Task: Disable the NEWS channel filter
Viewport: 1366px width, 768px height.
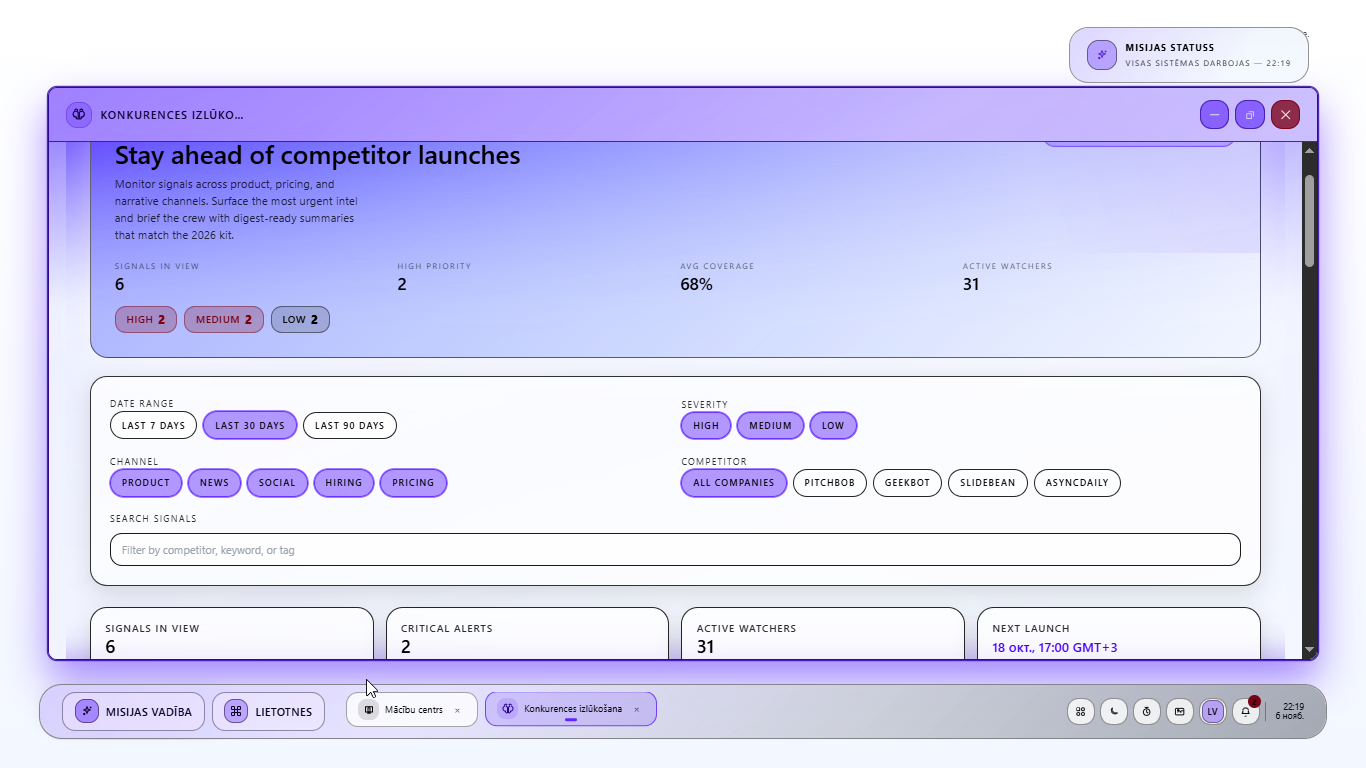Action: 214,483
